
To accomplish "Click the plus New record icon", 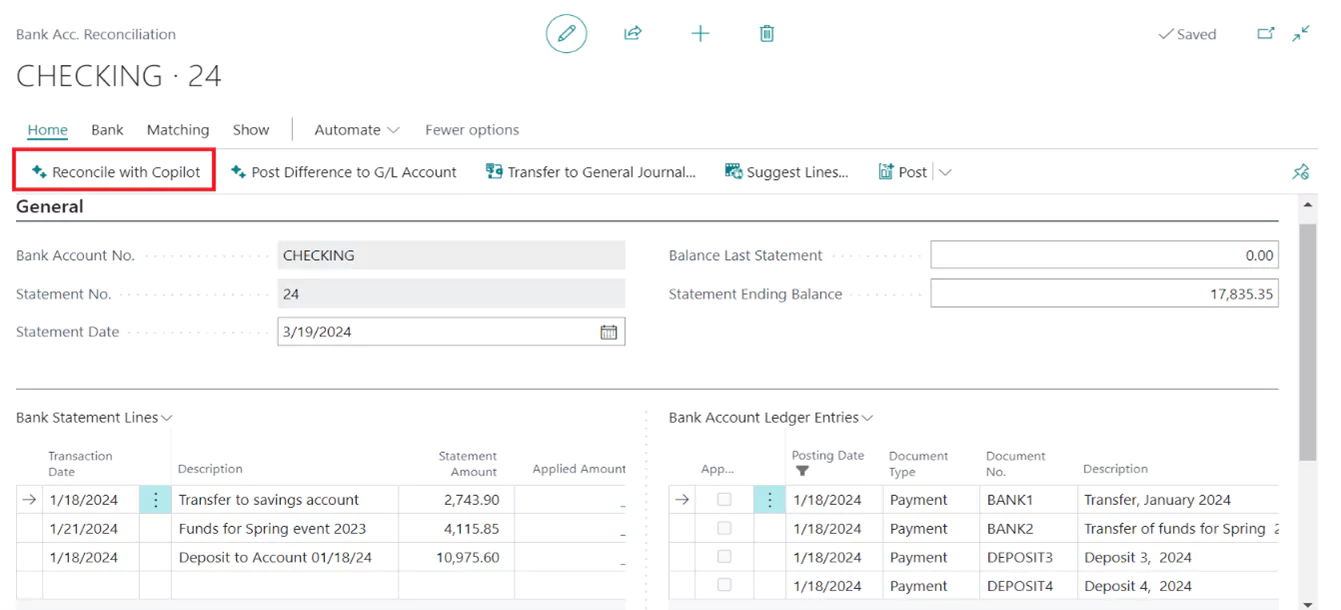I will (x=700, y=34).
